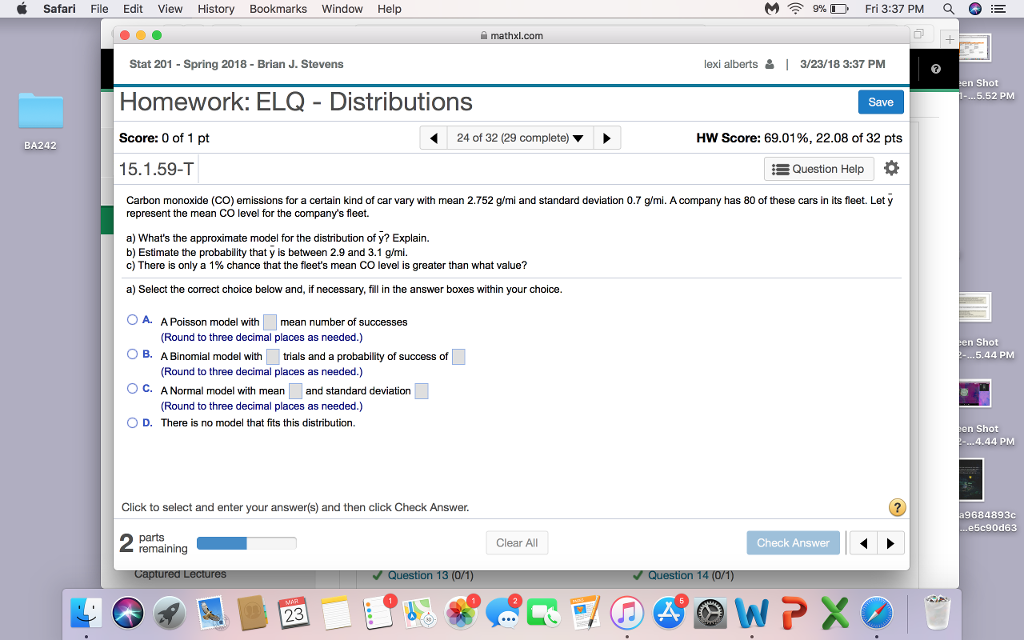
Task: Go back one exercise with the left arrow
Action: tap(433, 136)
